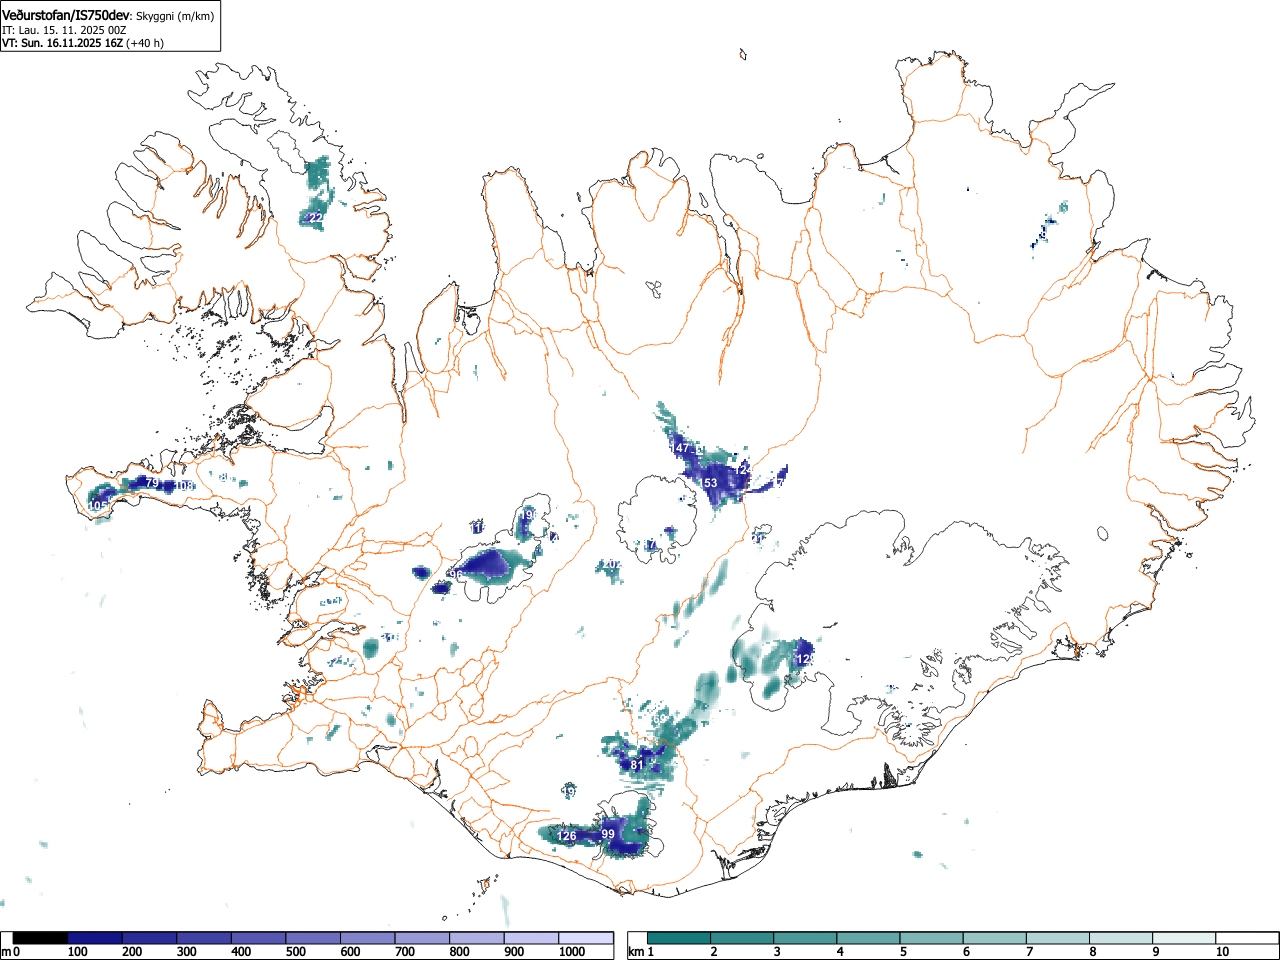This screenshot has height=960, width=1280.
Task: Click the 700–800 m legend swatch
Action: coord(422,938)
